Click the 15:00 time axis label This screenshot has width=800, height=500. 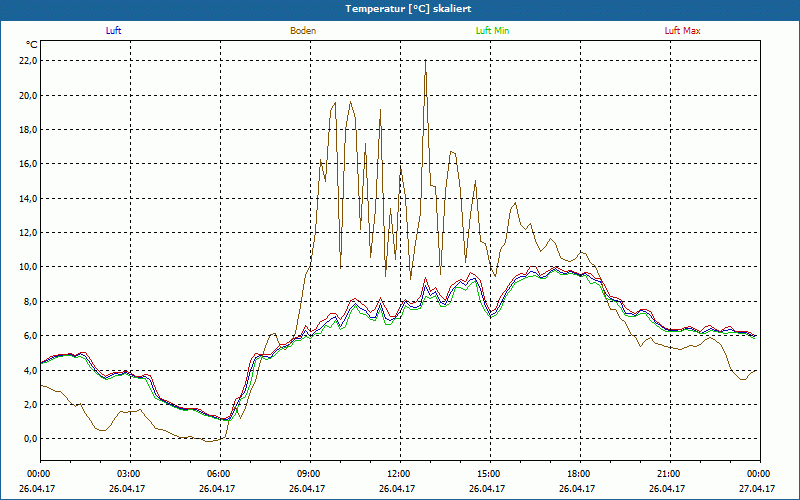488,474
